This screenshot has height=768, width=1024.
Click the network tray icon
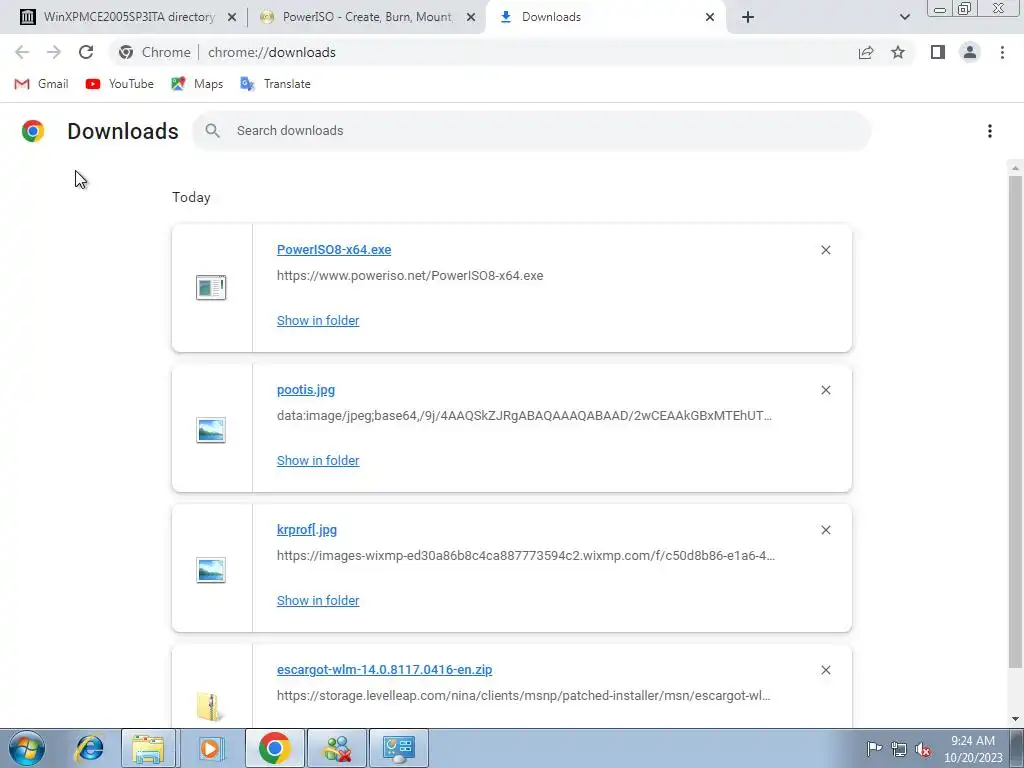pyautogui.click(x=899, y=749)
